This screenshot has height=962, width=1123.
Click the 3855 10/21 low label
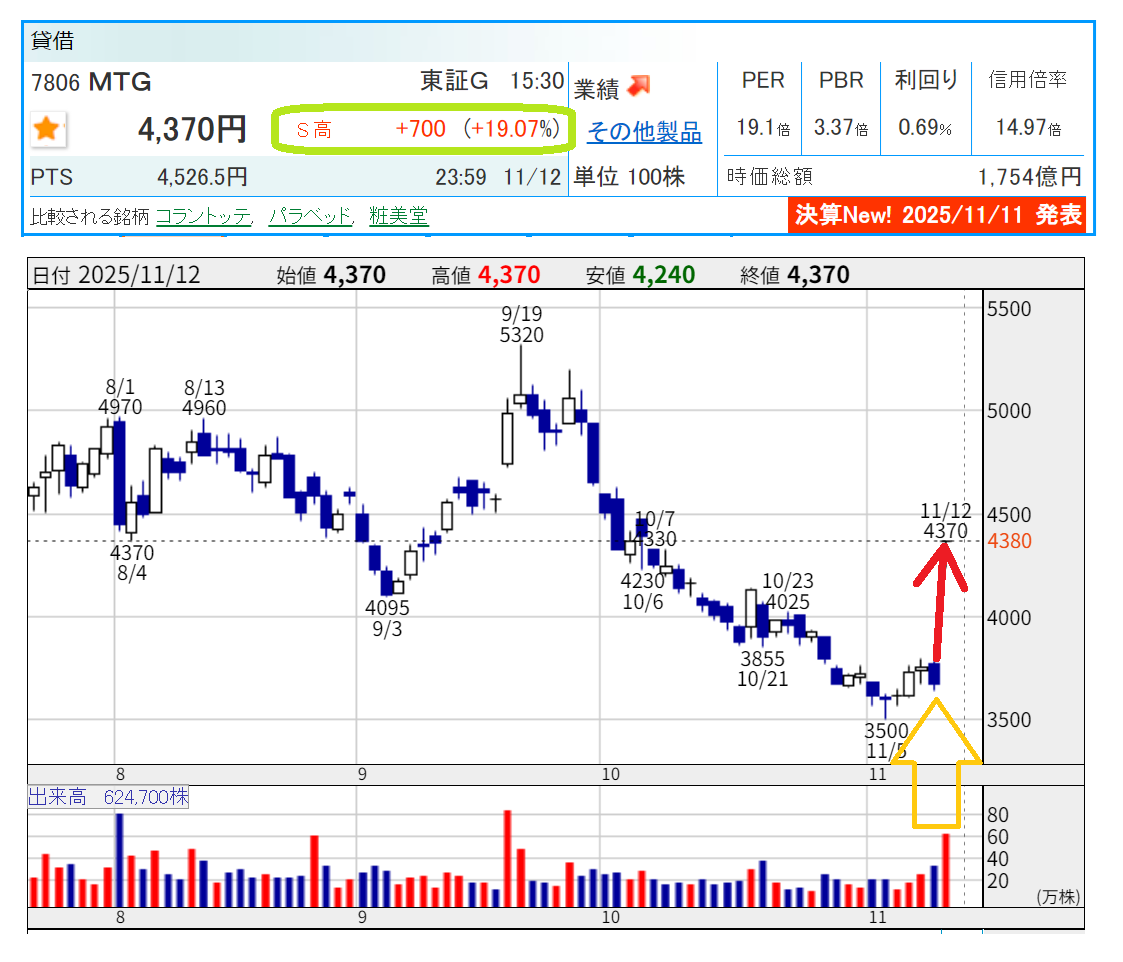(x=762, y=669)
